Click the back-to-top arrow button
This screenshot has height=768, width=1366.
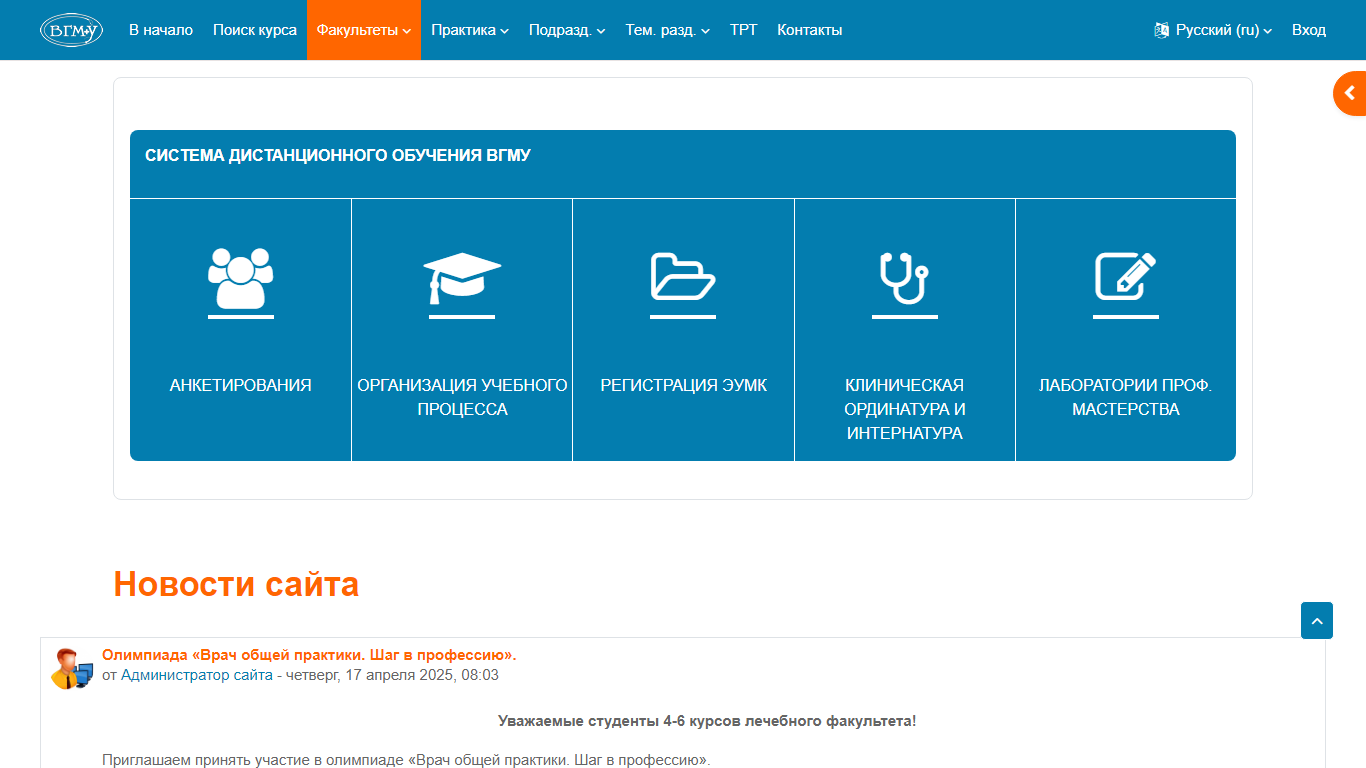coord(1317,620)
